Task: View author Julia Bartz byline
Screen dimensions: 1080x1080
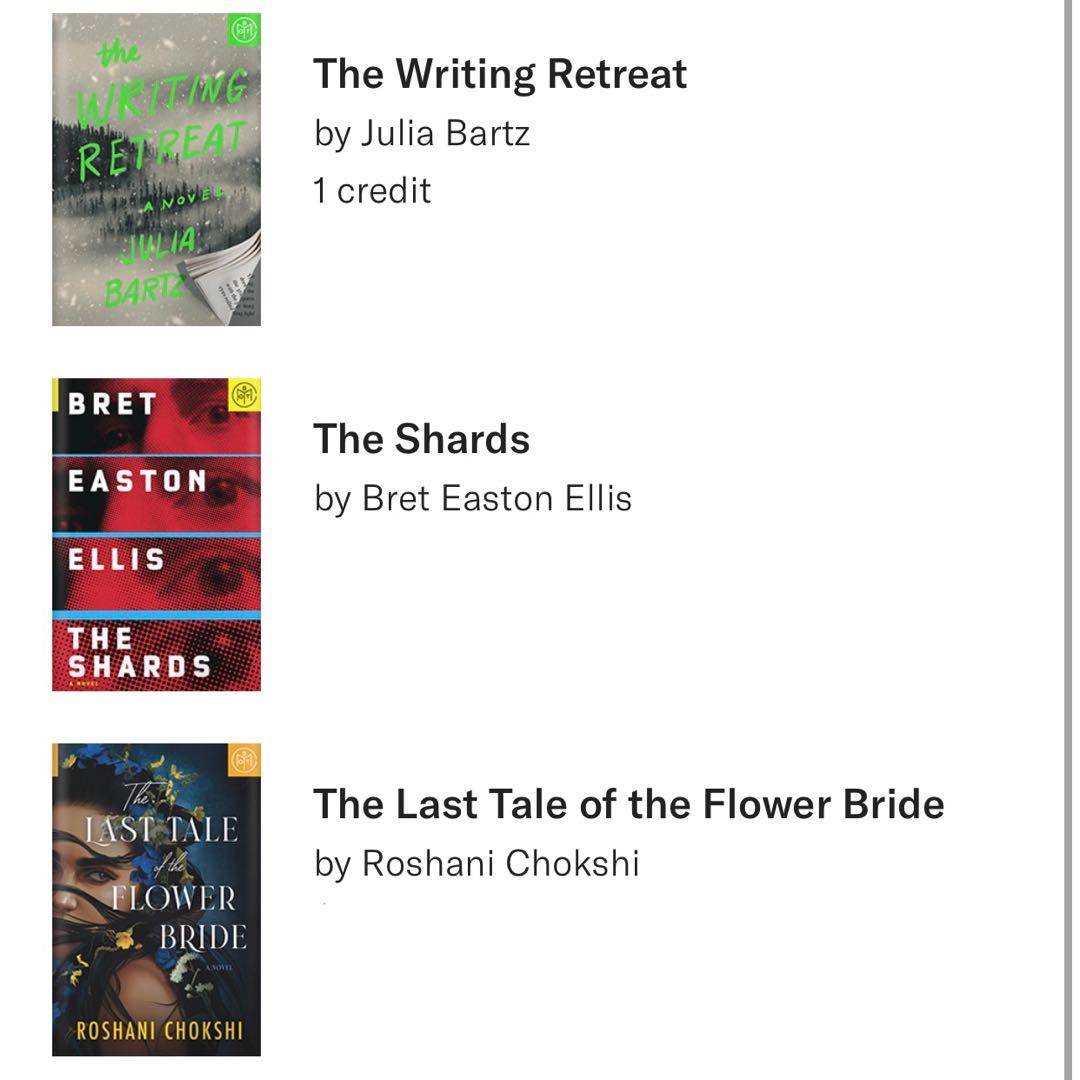Action: coord(421,132)
